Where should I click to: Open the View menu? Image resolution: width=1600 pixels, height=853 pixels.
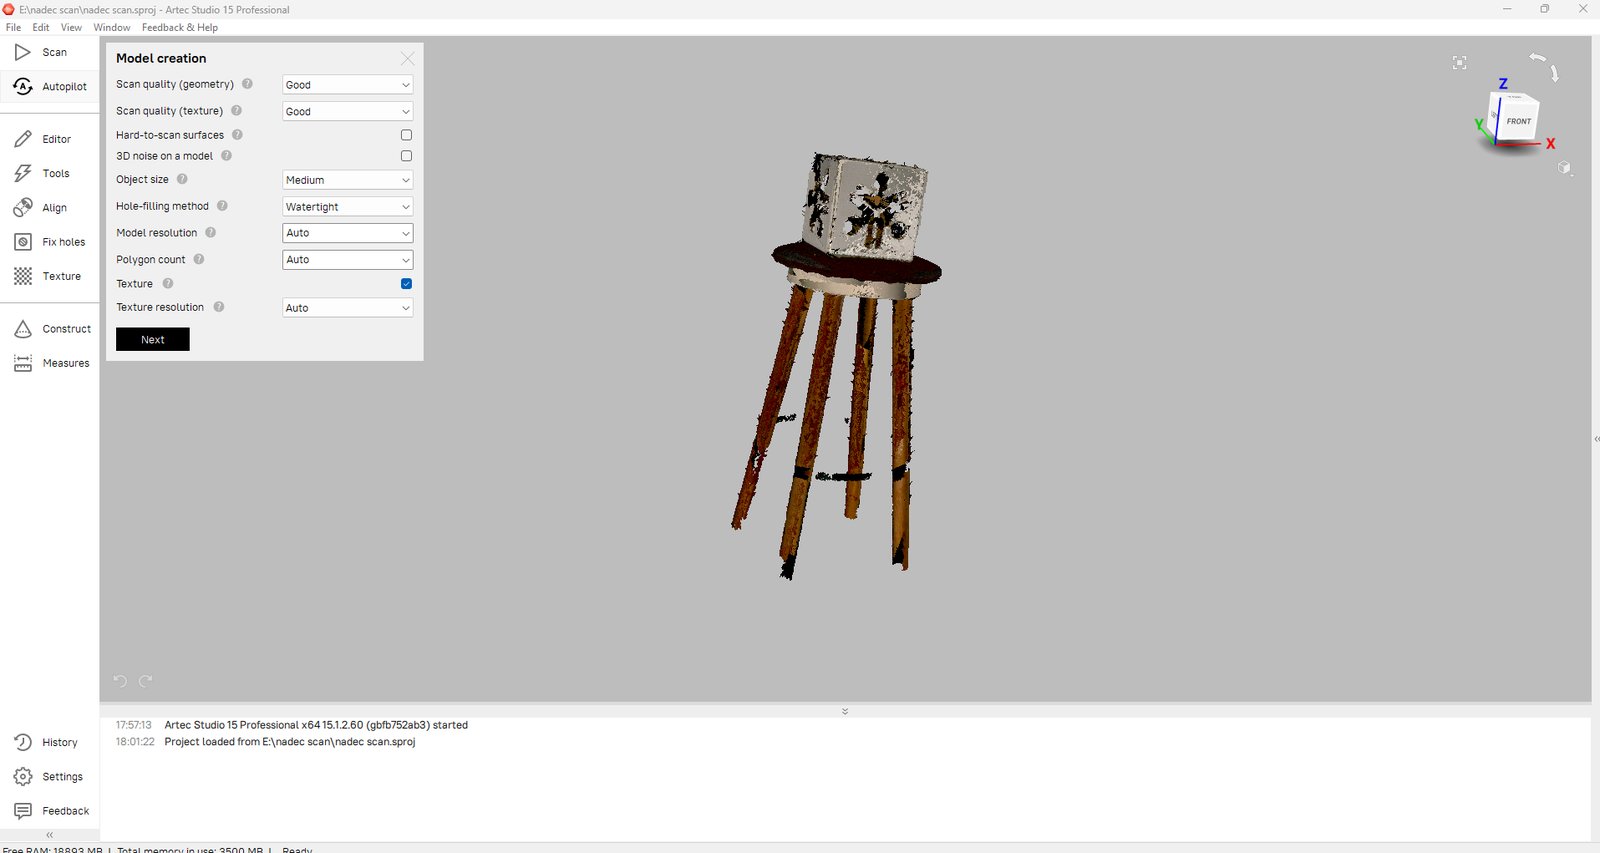(x=71, y=27)
